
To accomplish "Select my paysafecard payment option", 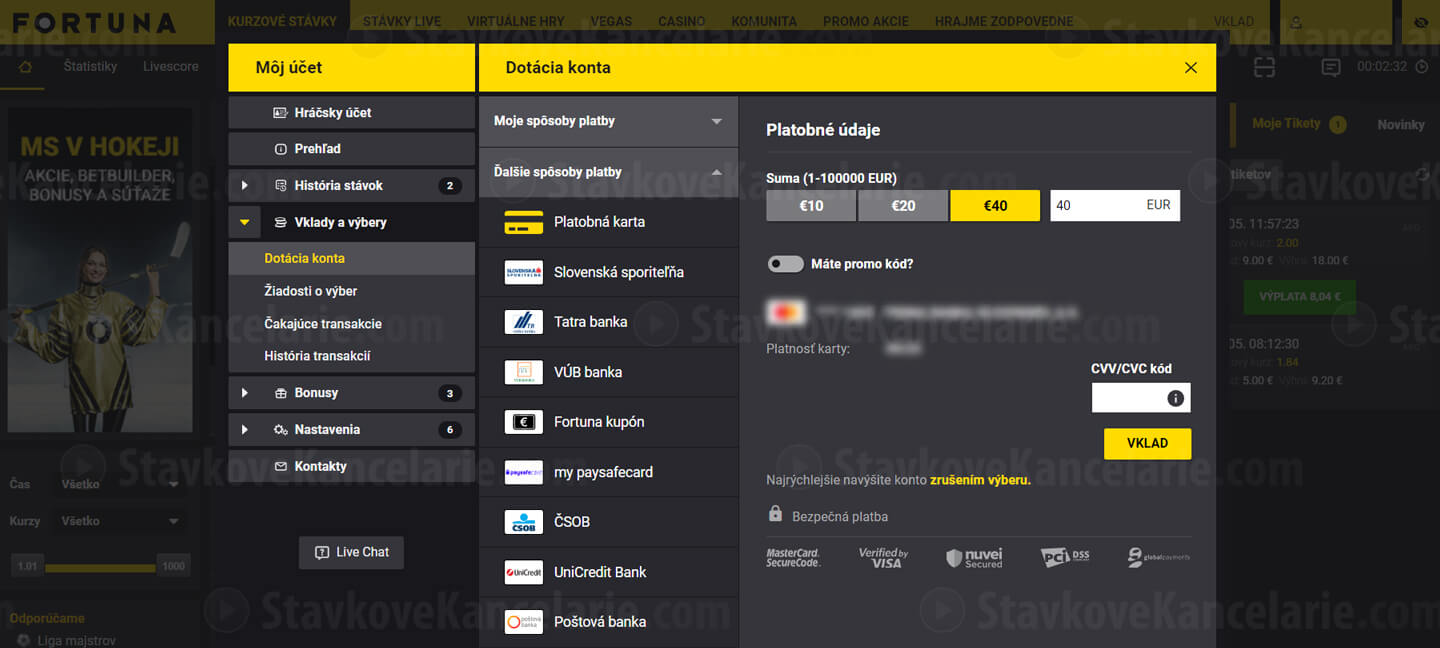I will click(x=608, y=472).
